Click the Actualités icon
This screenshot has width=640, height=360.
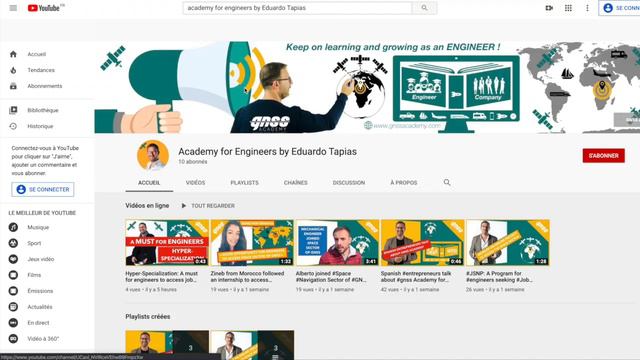pos(13,307)
